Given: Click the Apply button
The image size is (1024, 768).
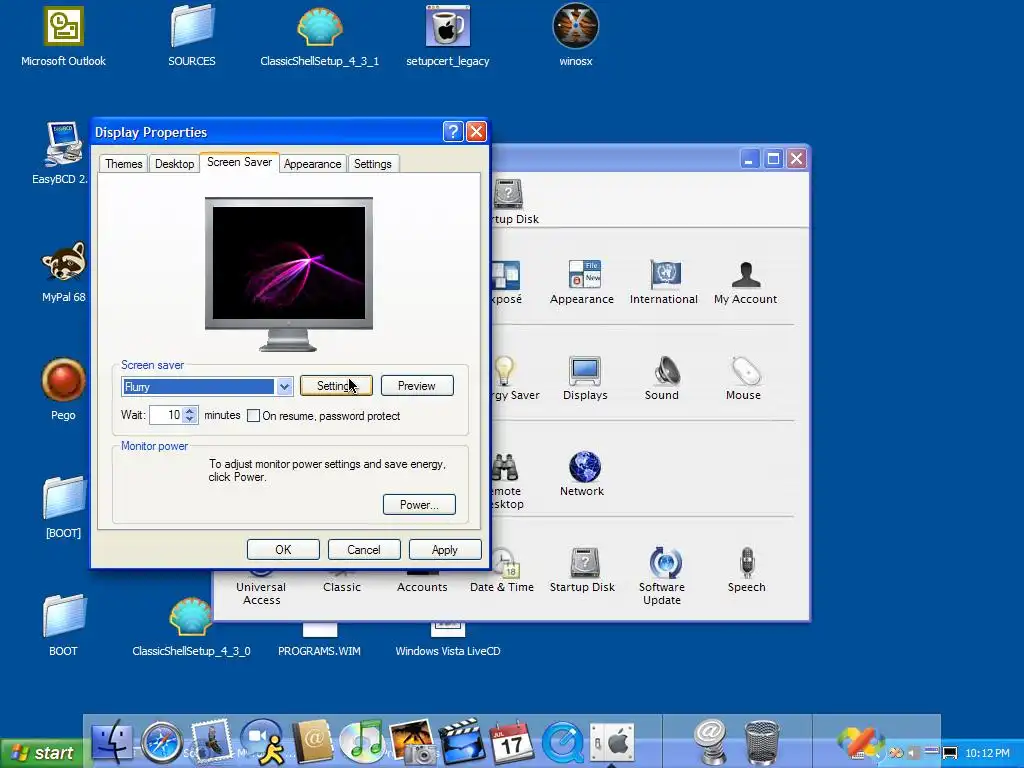Looking at the screenshot, I should (x=445, y=550).
